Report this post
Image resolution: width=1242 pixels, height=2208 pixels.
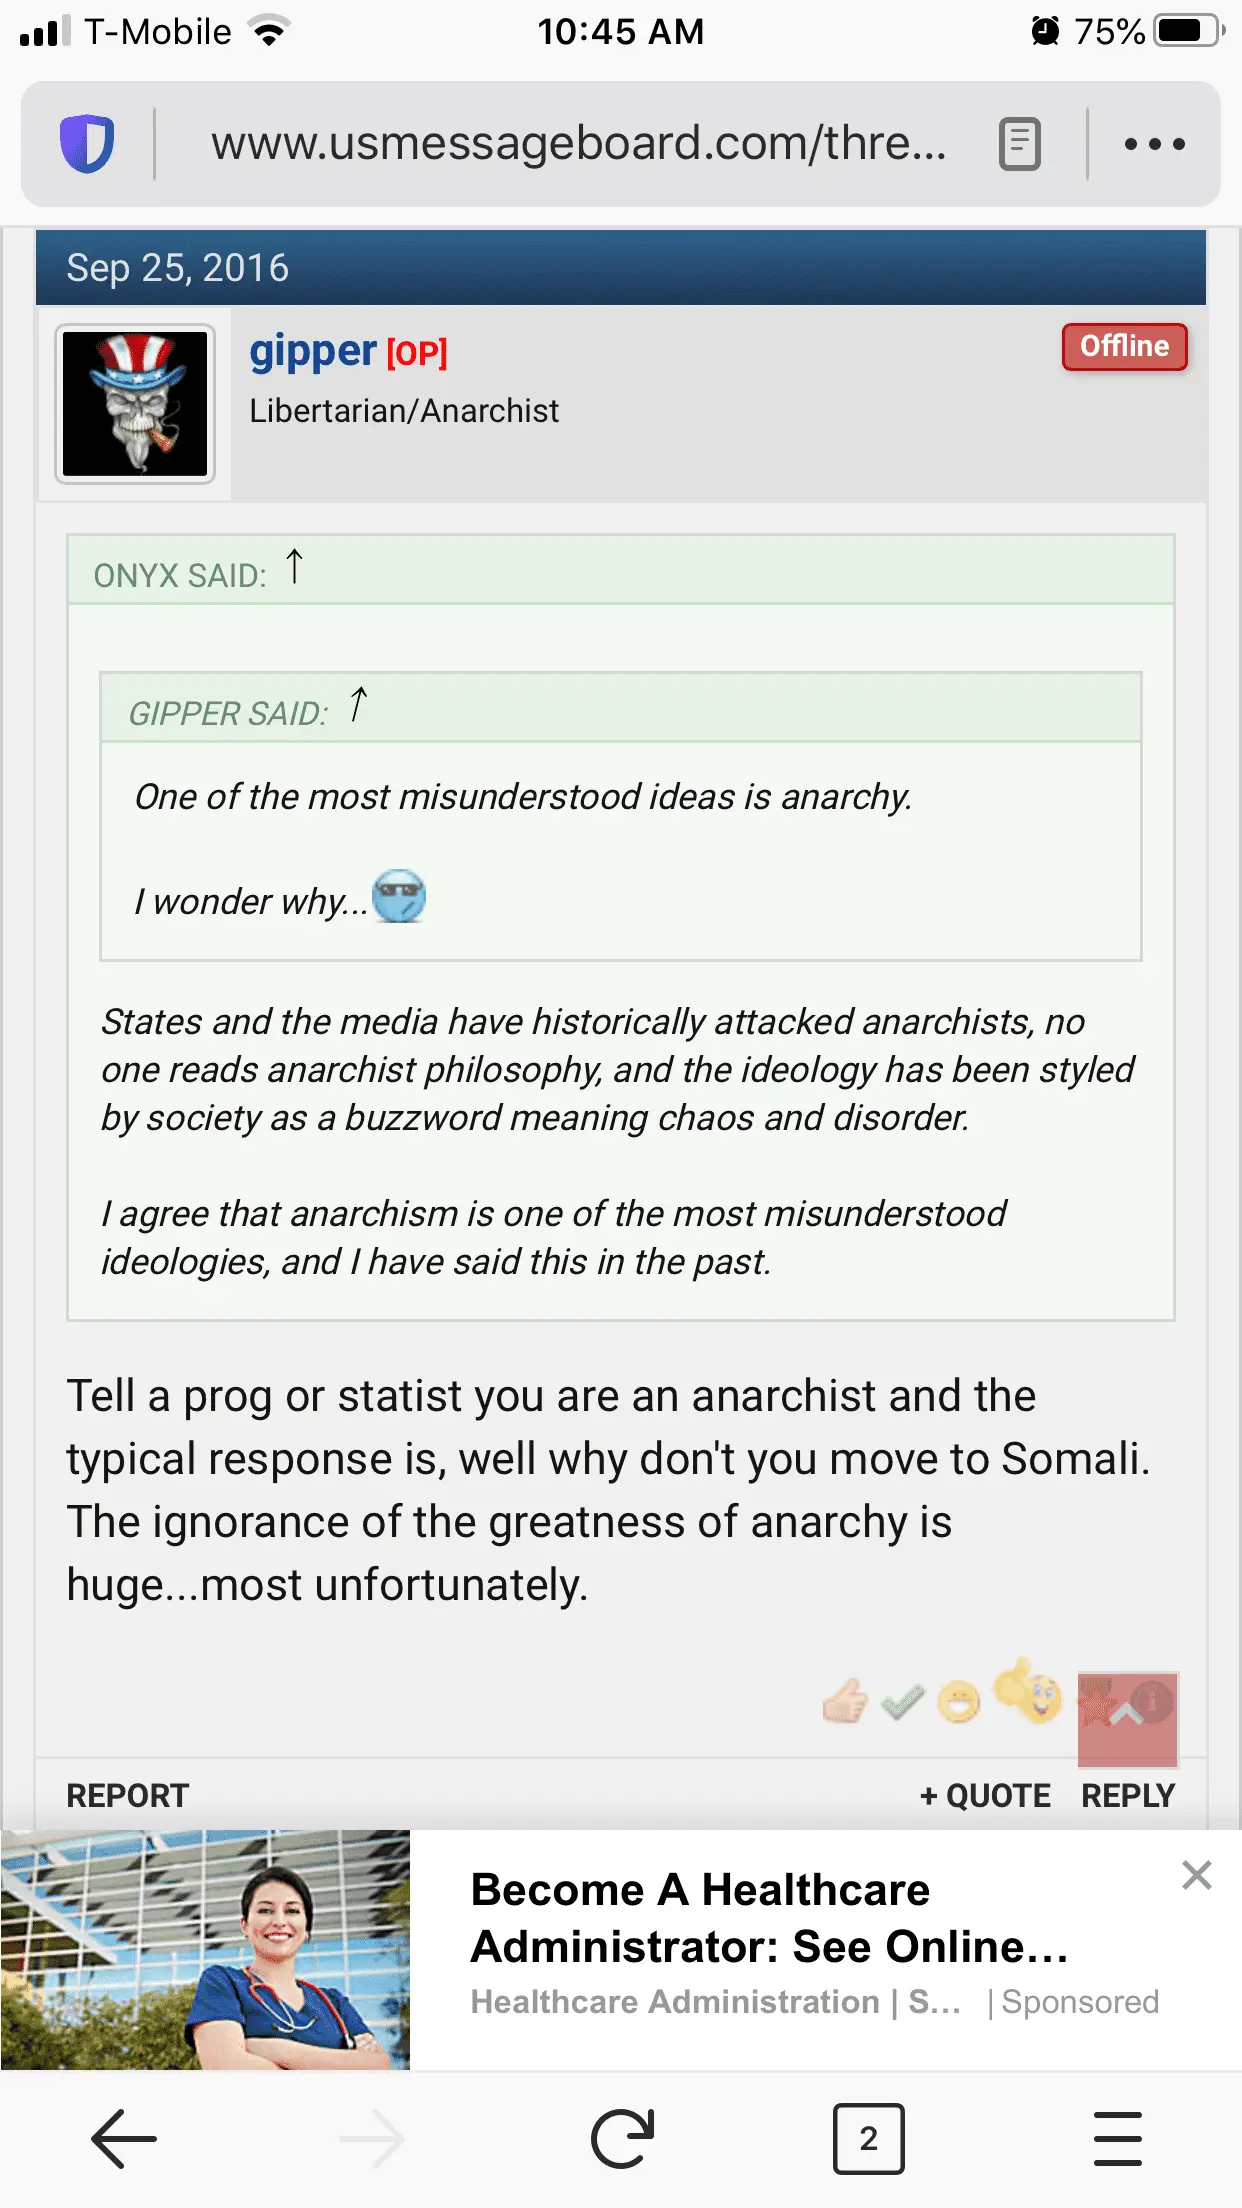[x=127, y=1796]
